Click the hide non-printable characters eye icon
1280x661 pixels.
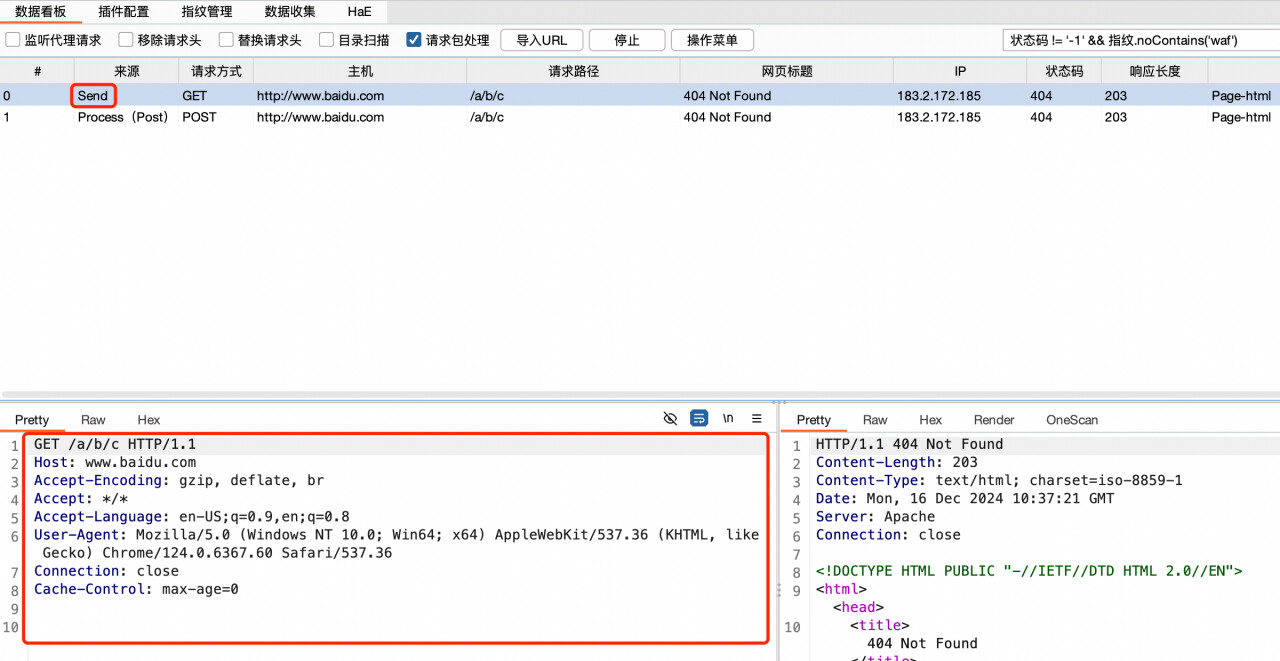pos(670,418)
